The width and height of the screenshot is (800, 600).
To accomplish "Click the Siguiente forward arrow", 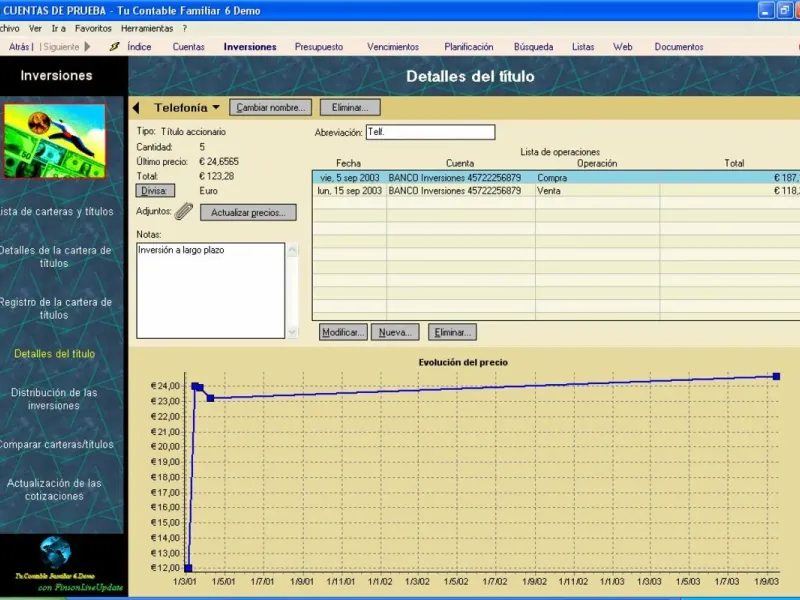I will (x=87, y=46).
